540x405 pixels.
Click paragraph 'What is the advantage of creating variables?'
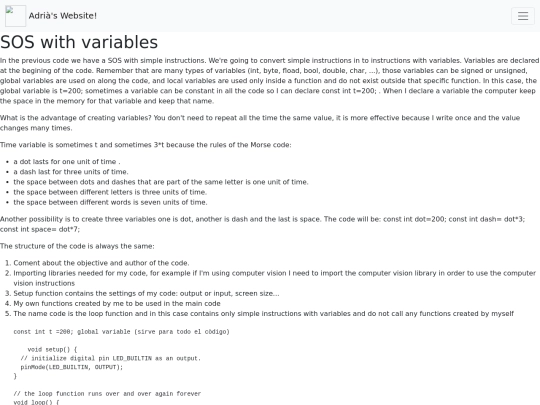pyautogui.click(x=260, y=123)
